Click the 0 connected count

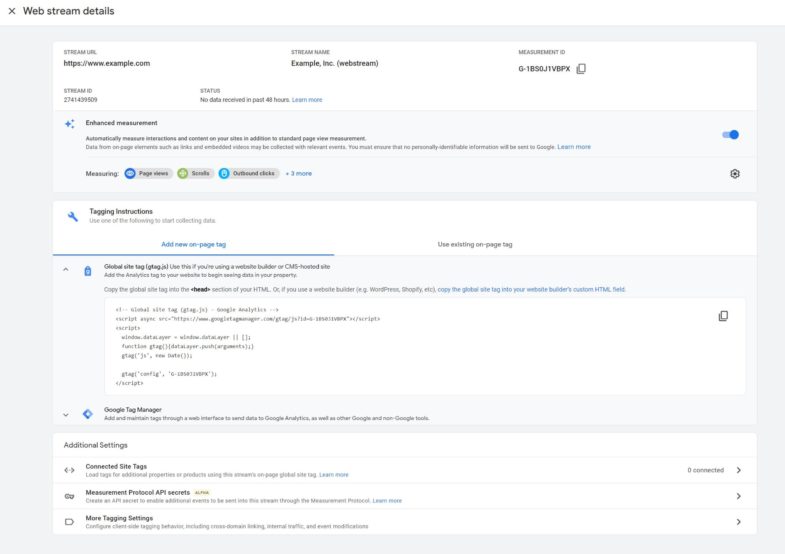[705, 470]
